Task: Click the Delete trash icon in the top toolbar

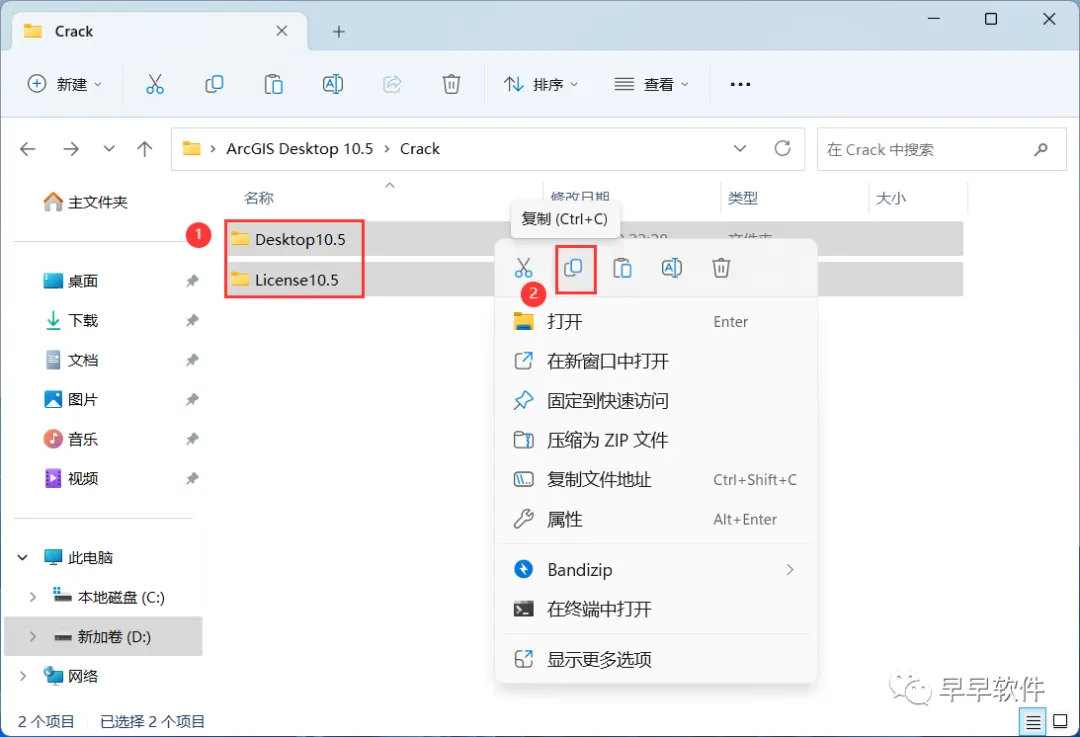Action: click(x=451, y=84)
